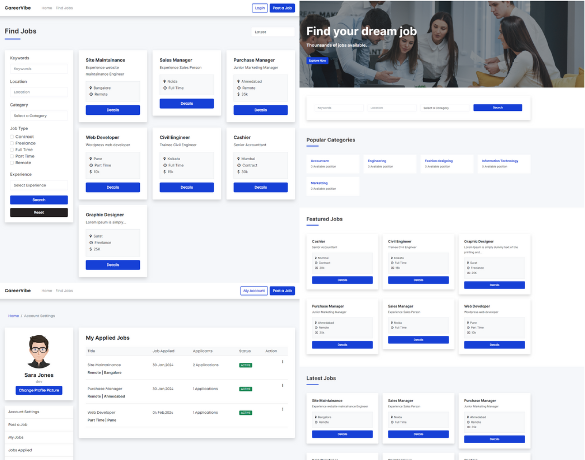Open Select a Category dropdown in home page search bar
The width and height of the screenshot is (585, 460).
[x=445, y=108]
